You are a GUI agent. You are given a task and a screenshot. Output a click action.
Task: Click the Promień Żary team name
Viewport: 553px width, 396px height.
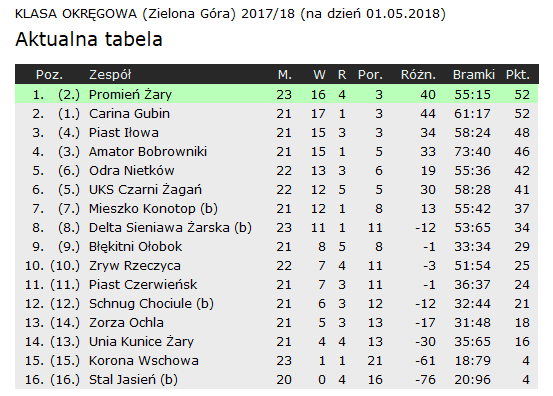point(130,95)
